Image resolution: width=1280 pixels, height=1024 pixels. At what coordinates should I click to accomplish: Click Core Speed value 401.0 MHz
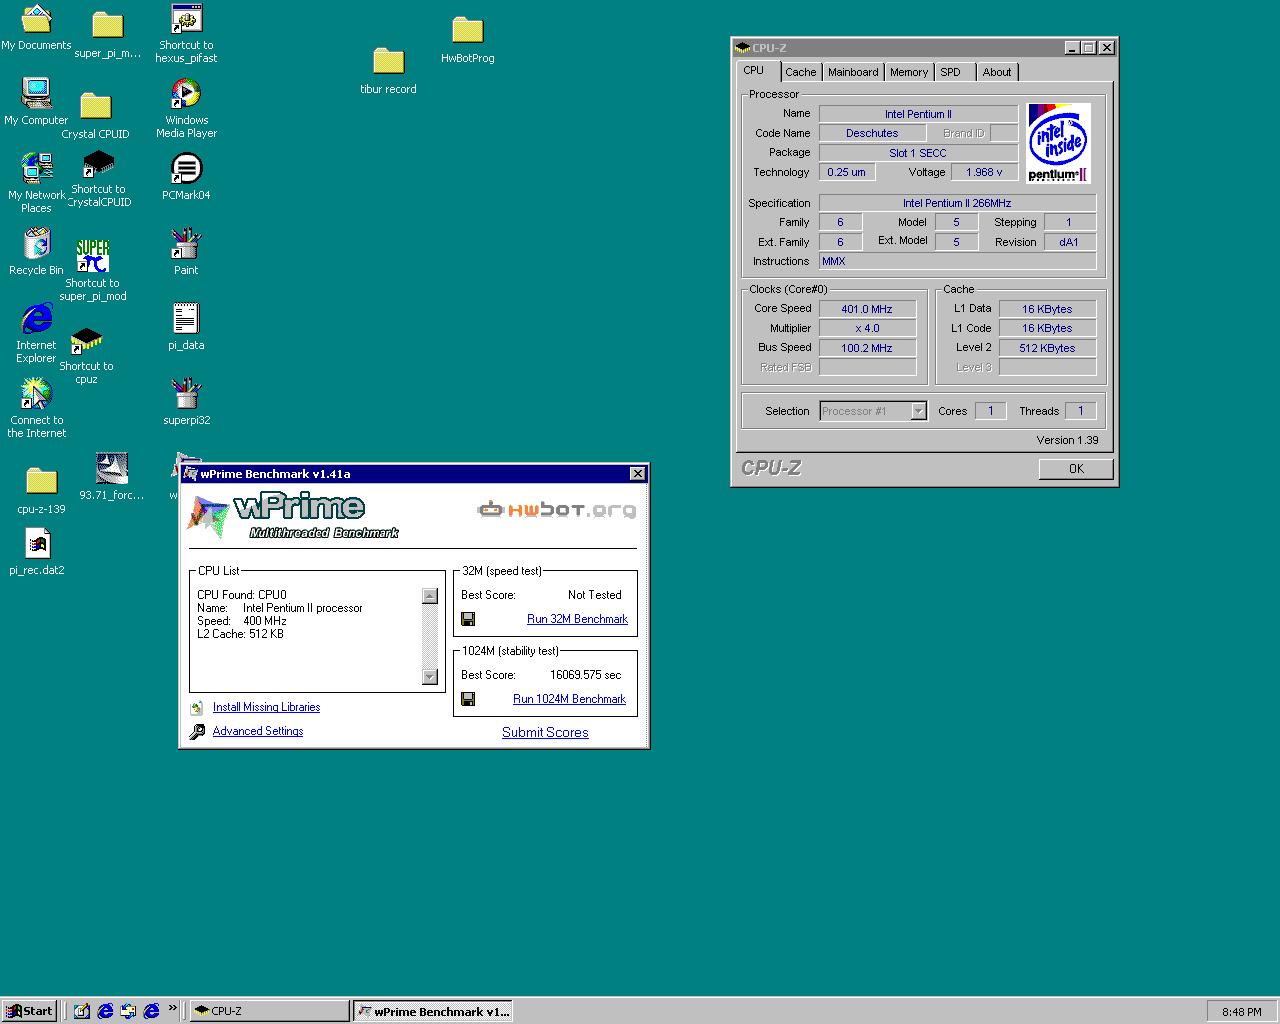pos(867,309)
